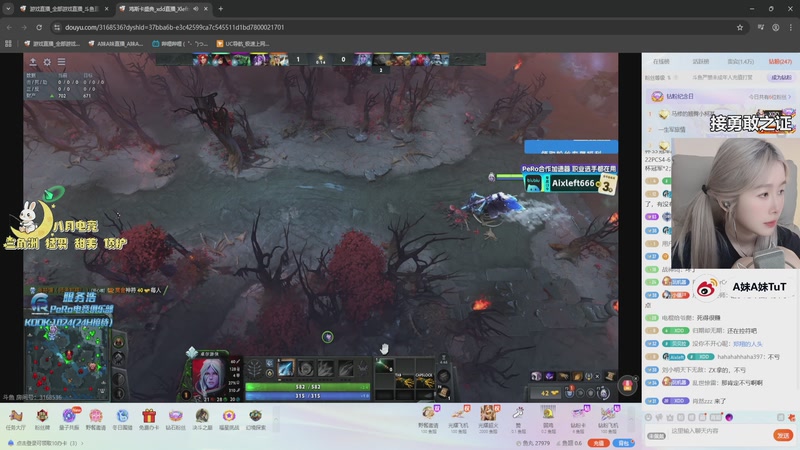Send the 光耀飞机 gift

click(458, 419)
